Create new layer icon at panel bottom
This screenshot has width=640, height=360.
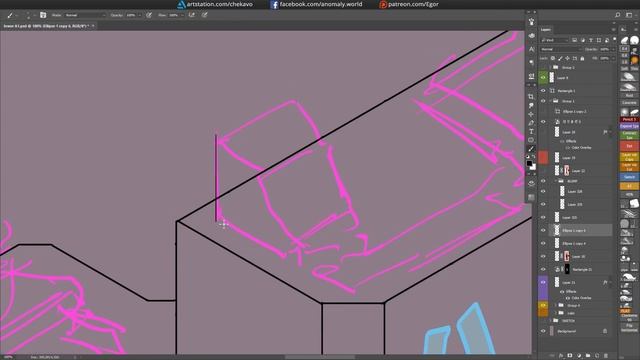tap(597, 356)
